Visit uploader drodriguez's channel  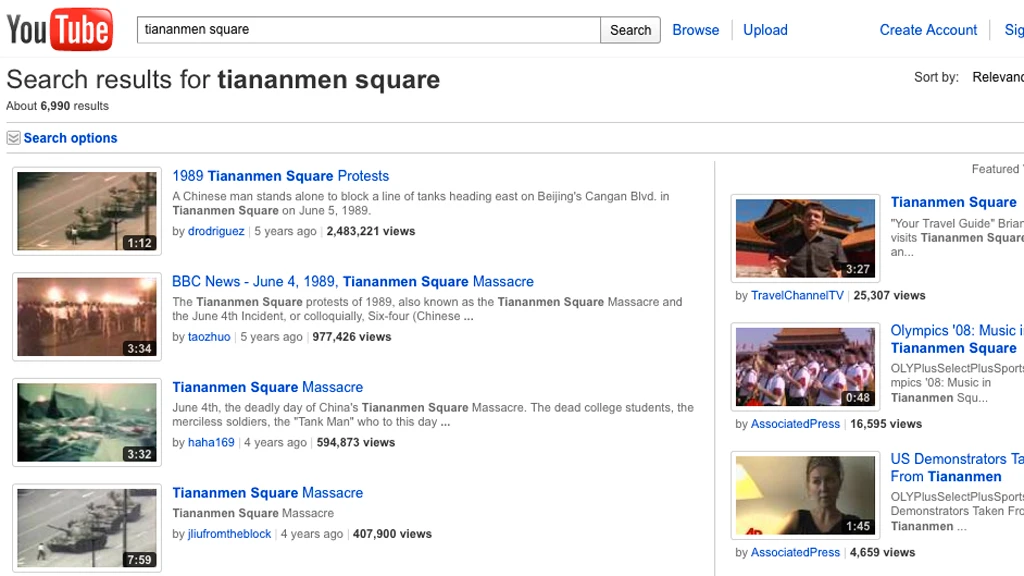[216, 231]
